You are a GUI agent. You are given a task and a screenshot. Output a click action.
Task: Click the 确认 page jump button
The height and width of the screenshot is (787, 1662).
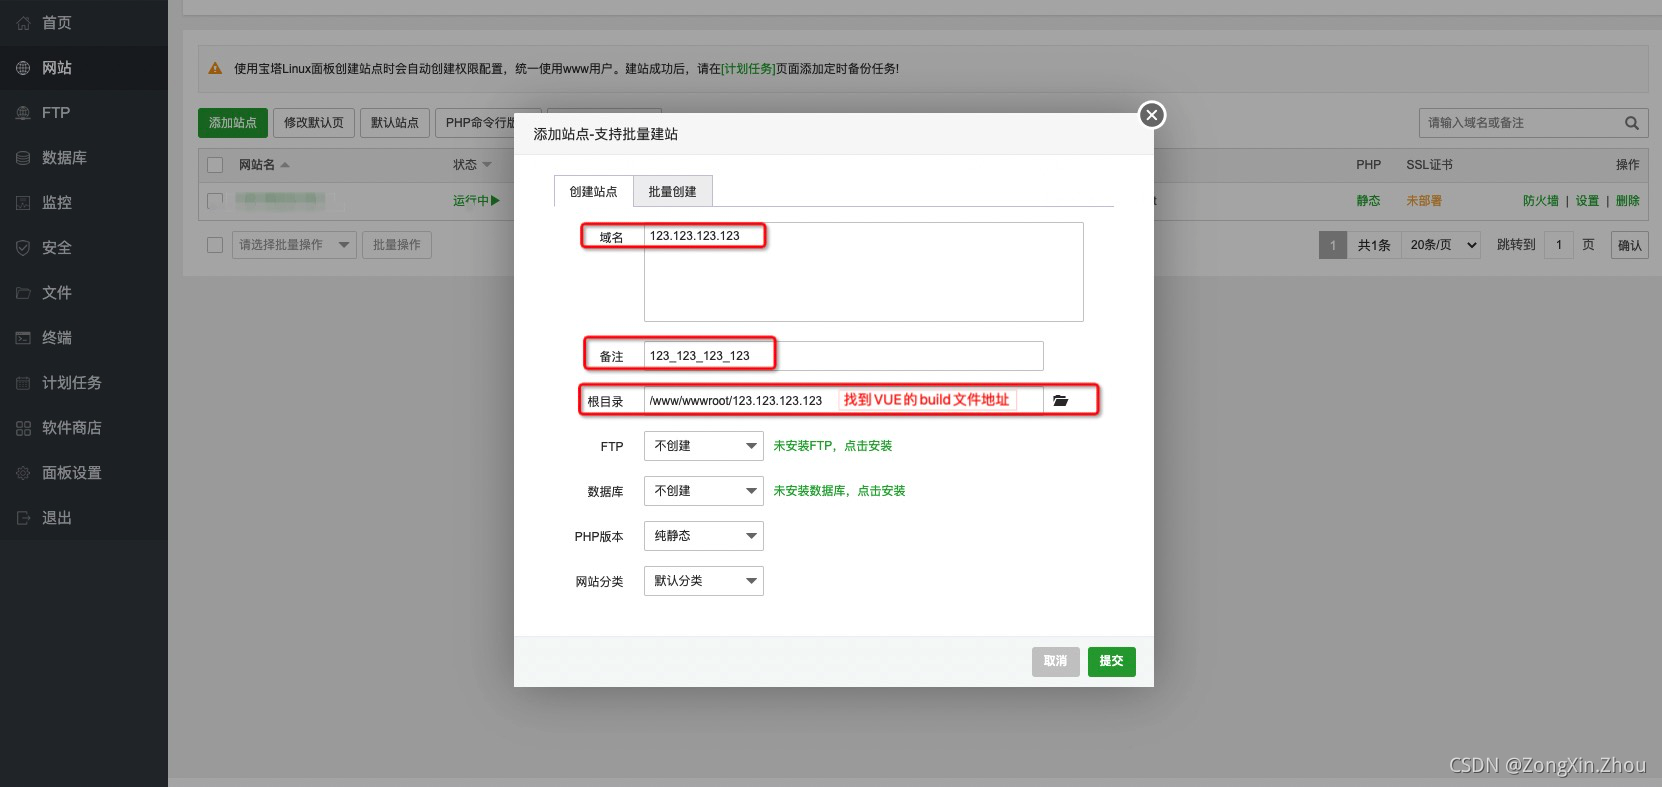[1630, 245]
